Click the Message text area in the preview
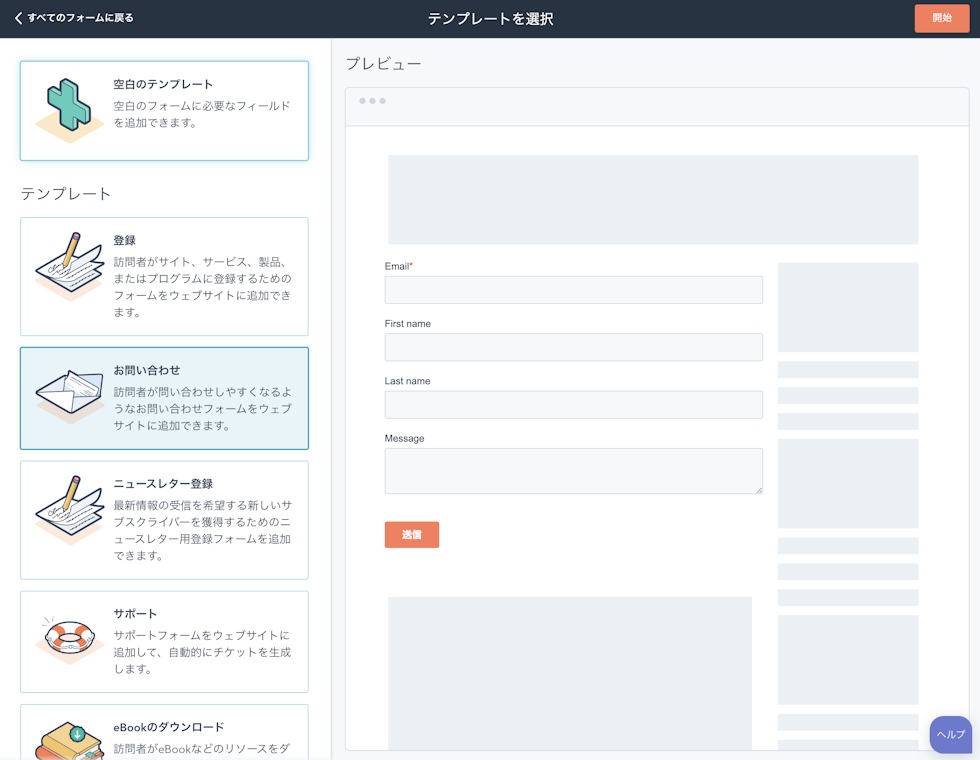Image resolution: width=980 pixels, height=760 pixels. coord(573,470)
